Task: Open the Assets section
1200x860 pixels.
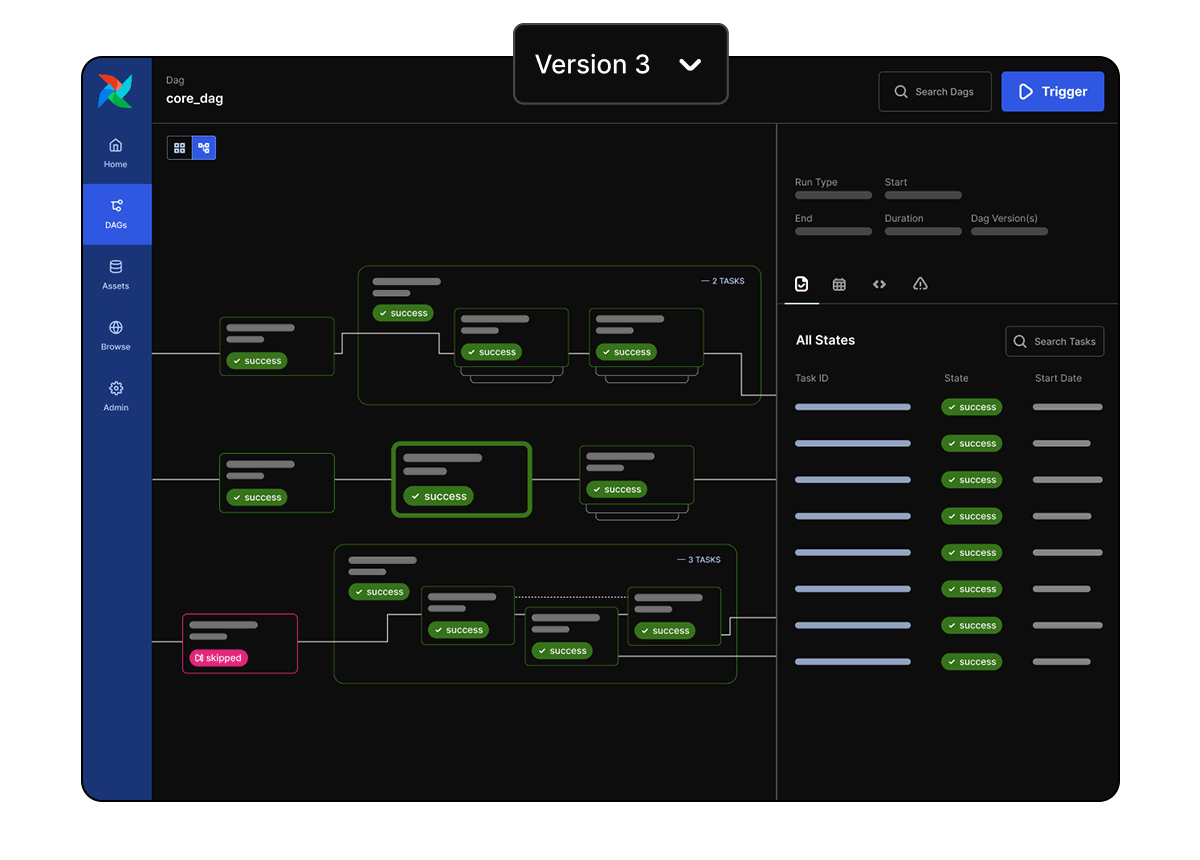Action: click(116, 275)
